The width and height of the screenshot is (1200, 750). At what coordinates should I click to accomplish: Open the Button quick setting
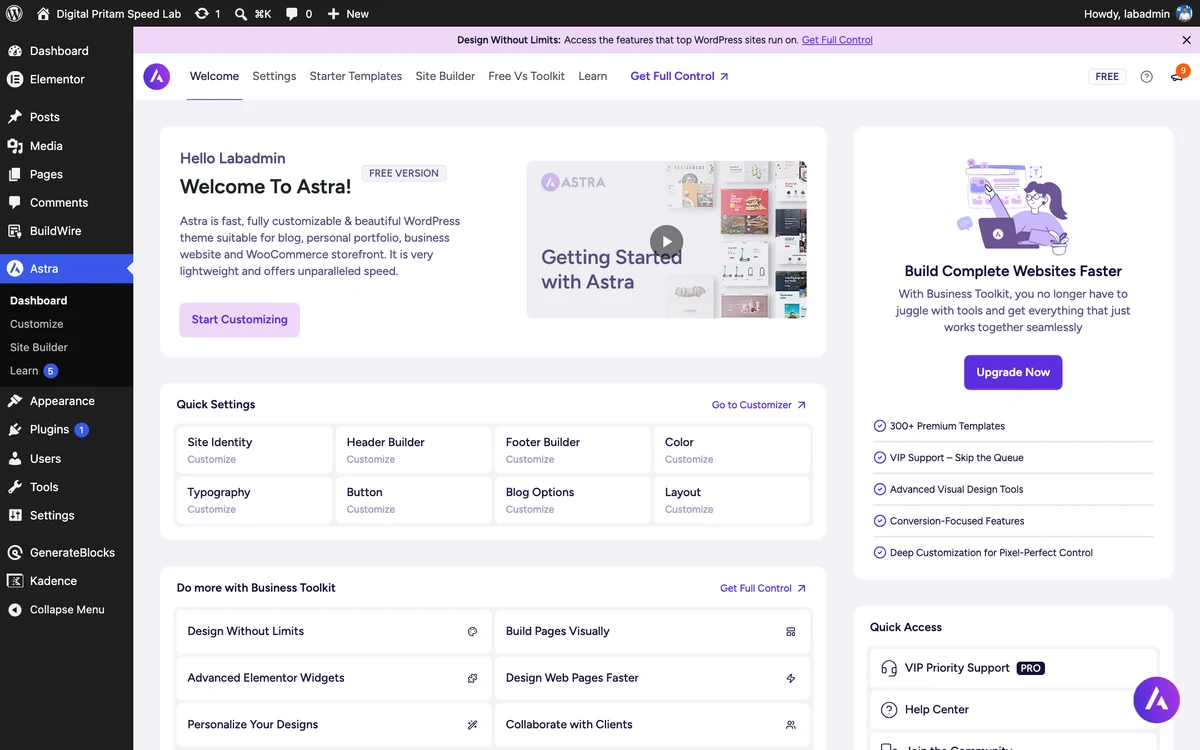[413, 500]
